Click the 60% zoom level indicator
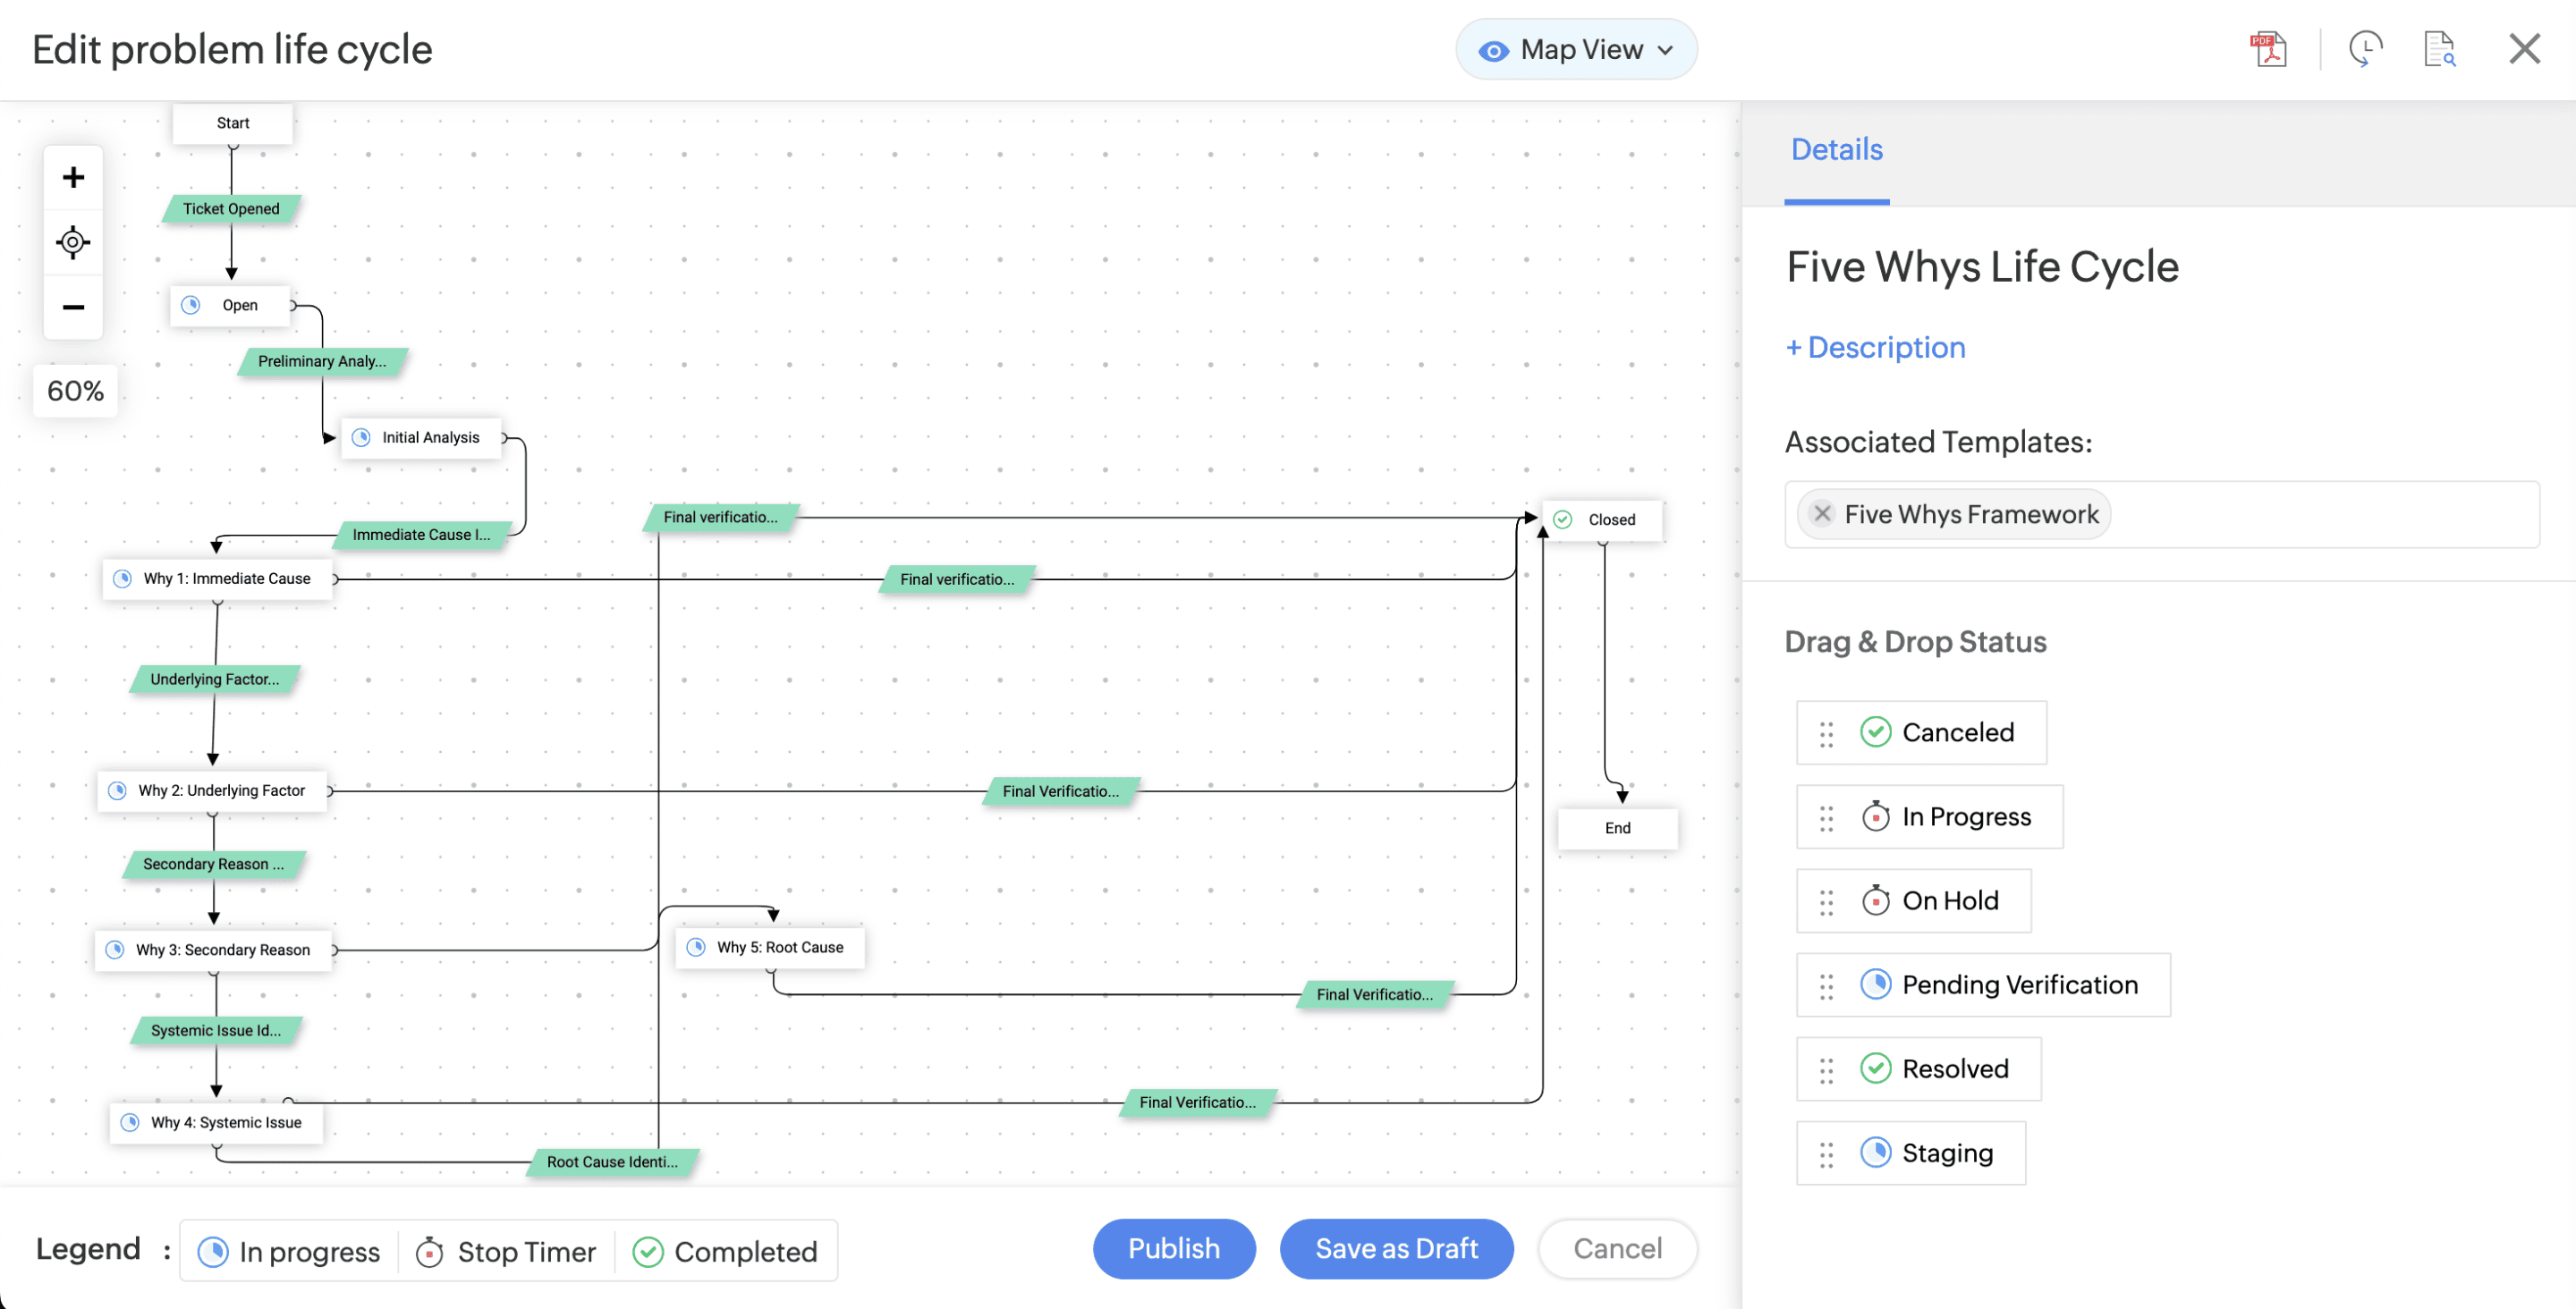The image size is (2576, 1309). click(74, 391)
